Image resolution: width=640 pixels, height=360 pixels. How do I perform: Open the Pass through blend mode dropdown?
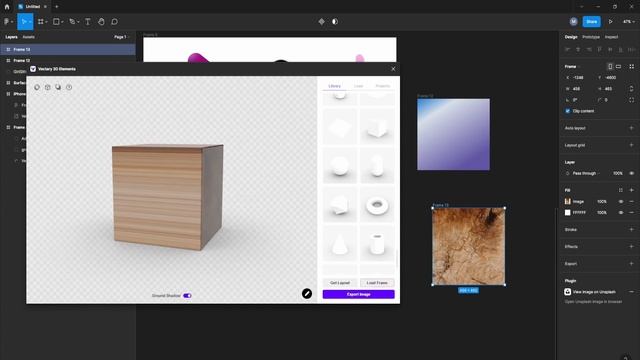586,173
